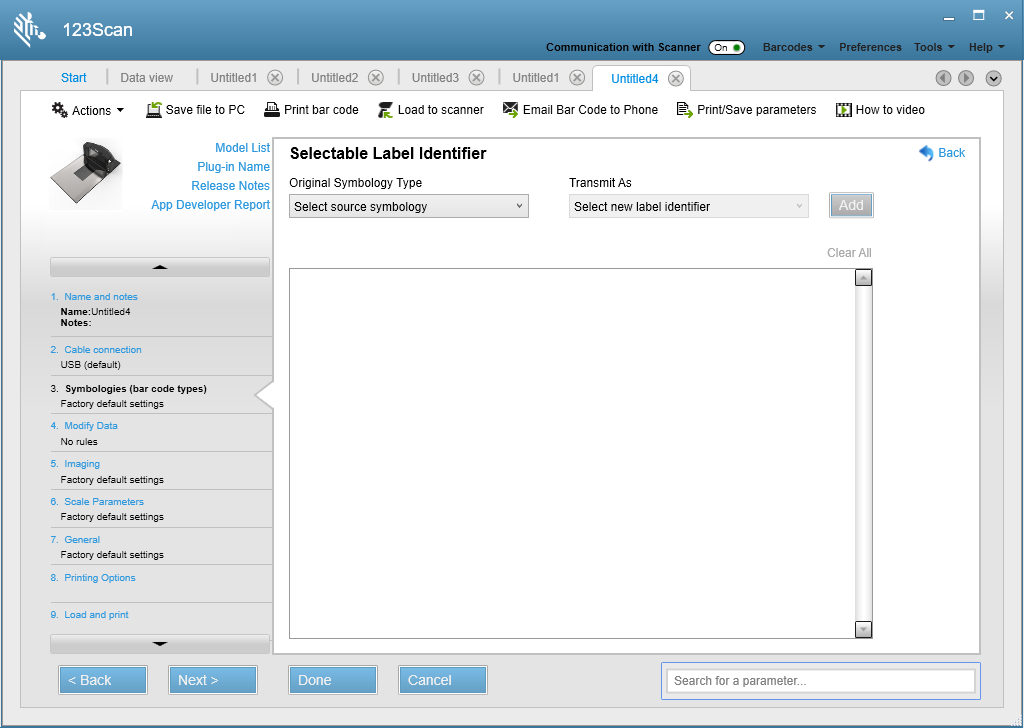Open the Actions menu on the toolbar
The height and width of the screenshot is (728, 1024).
87,109
